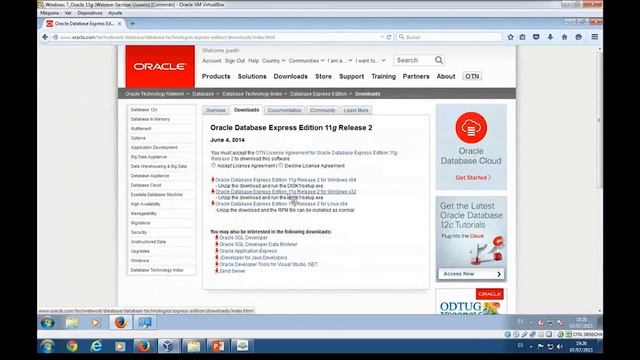
Task: Click the Oracle search magnifier icon
Action: (x=439, y=60)
